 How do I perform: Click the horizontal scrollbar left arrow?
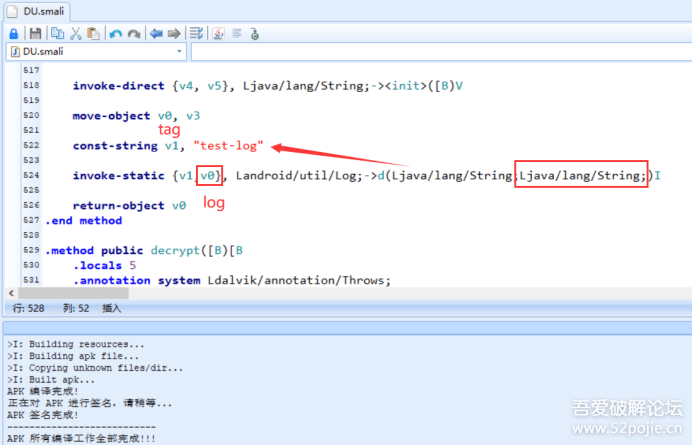[x=11, y=293]
